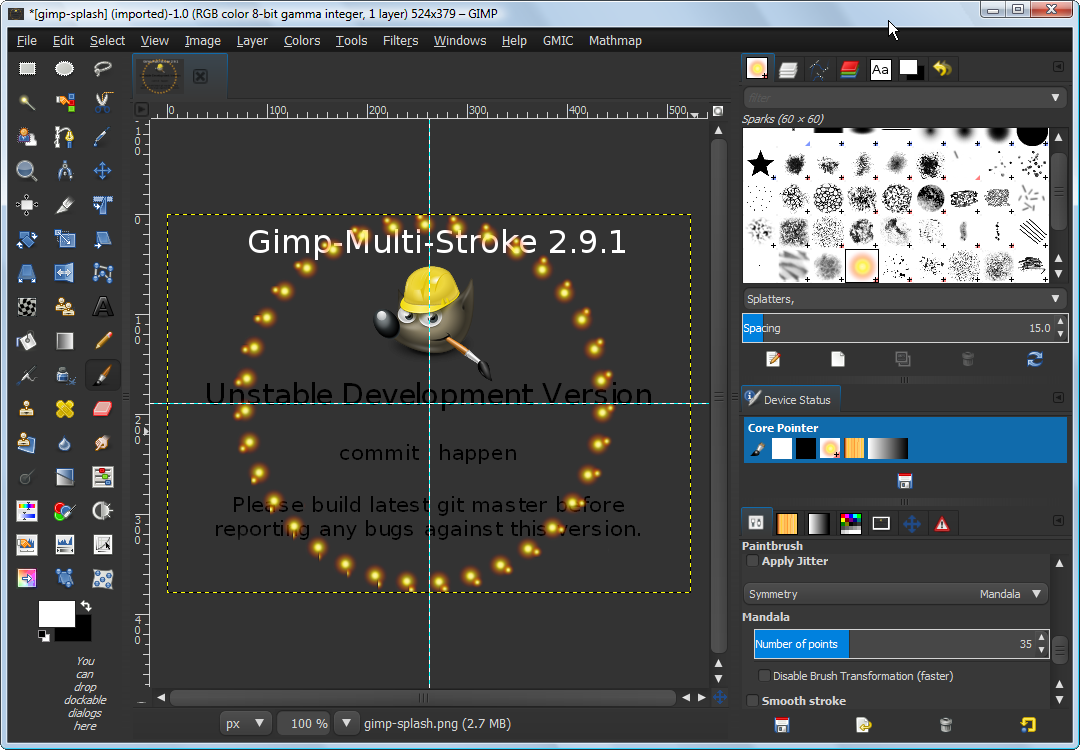Save tool preset at bottom of options

click(782, 725)
